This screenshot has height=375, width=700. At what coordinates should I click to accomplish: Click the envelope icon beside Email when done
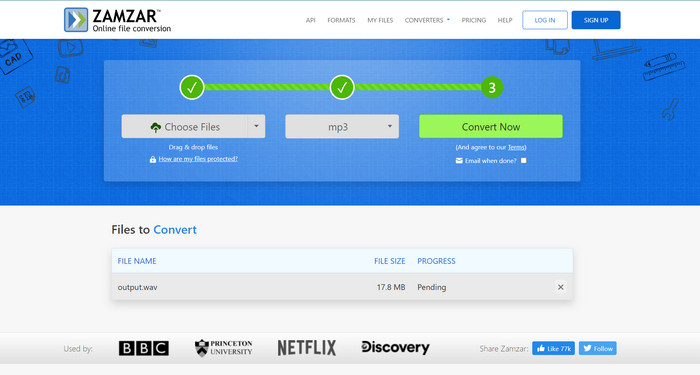click(459, 160)
